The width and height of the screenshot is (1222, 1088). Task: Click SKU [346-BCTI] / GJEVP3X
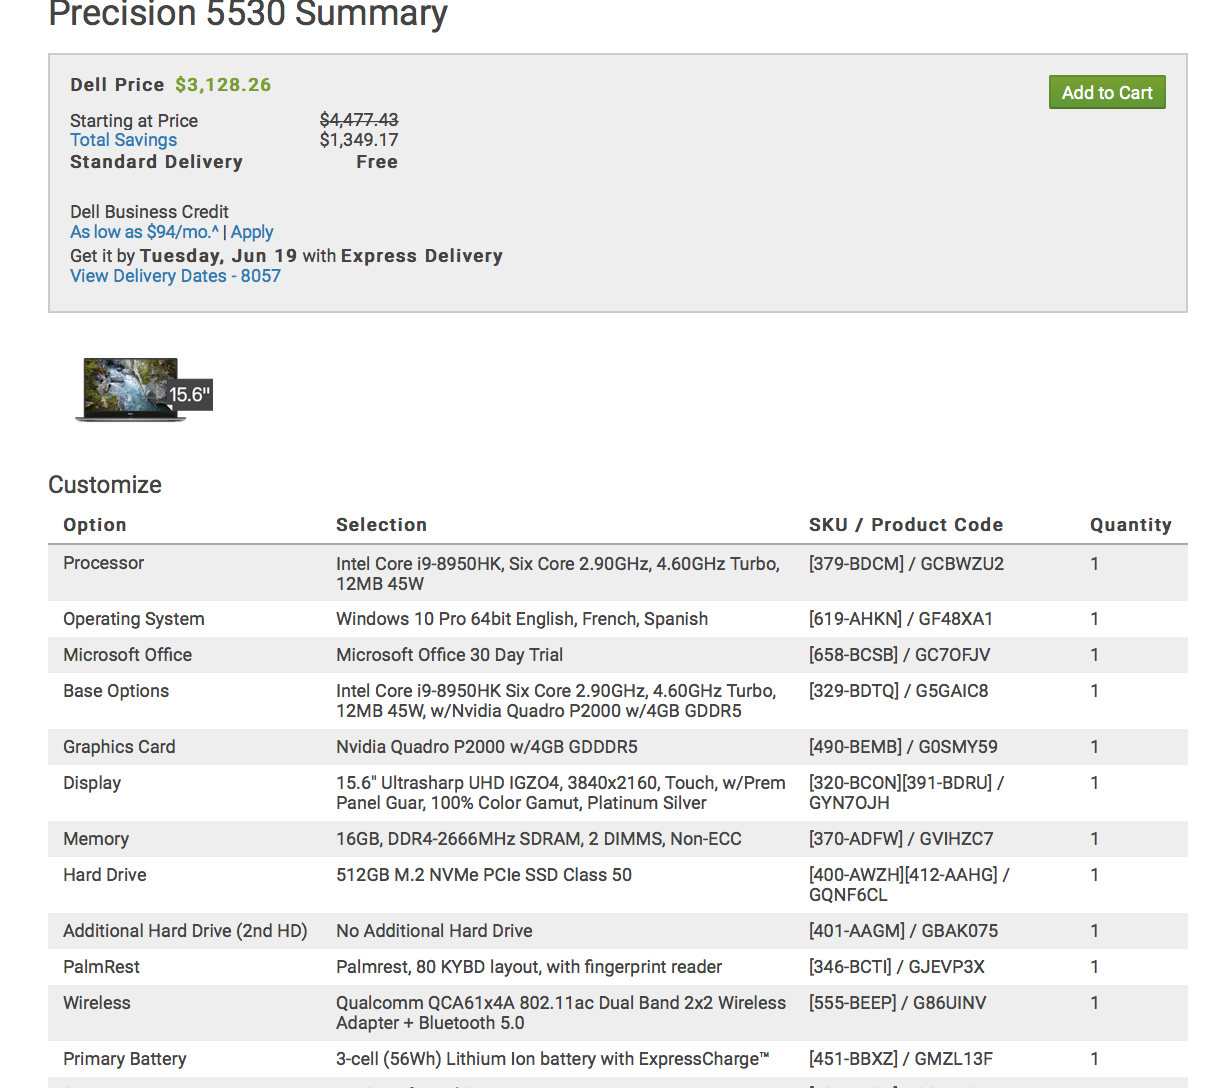[897, 967]
